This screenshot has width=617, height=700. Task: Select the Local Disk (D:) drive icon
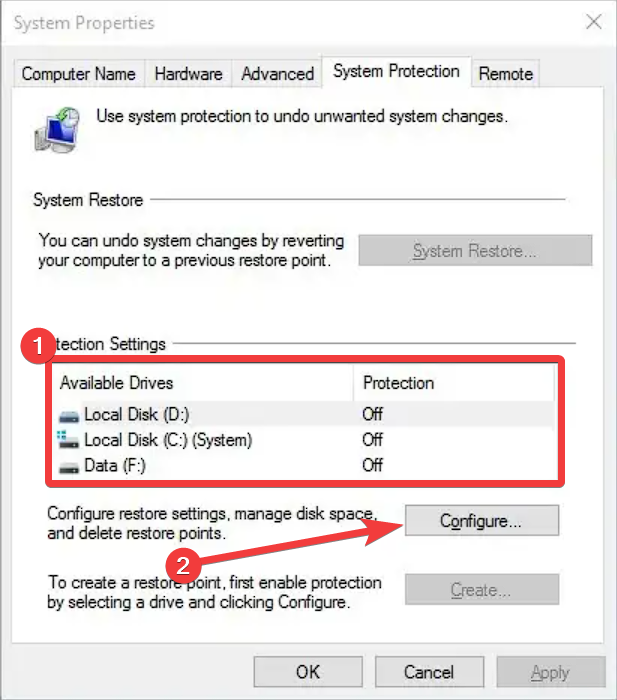coord(70,414)
